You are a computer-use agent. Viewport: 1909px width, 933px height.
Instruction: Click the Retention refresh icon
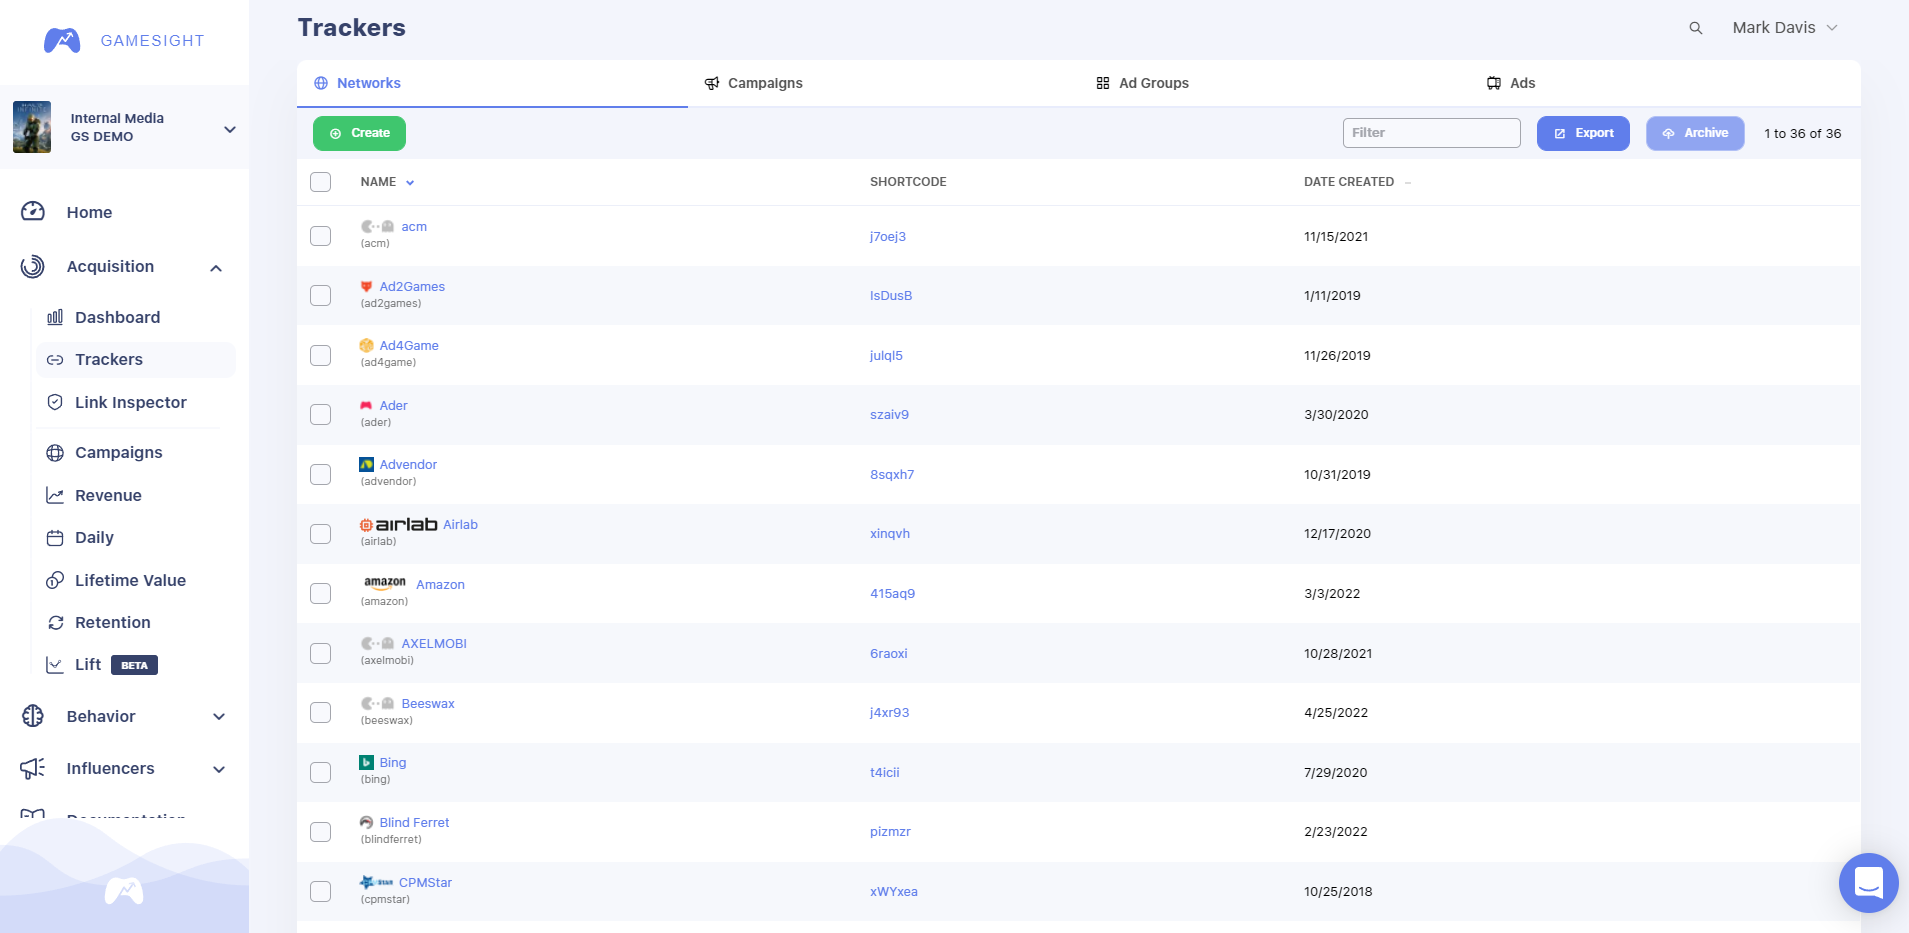[x=55, y=623]
